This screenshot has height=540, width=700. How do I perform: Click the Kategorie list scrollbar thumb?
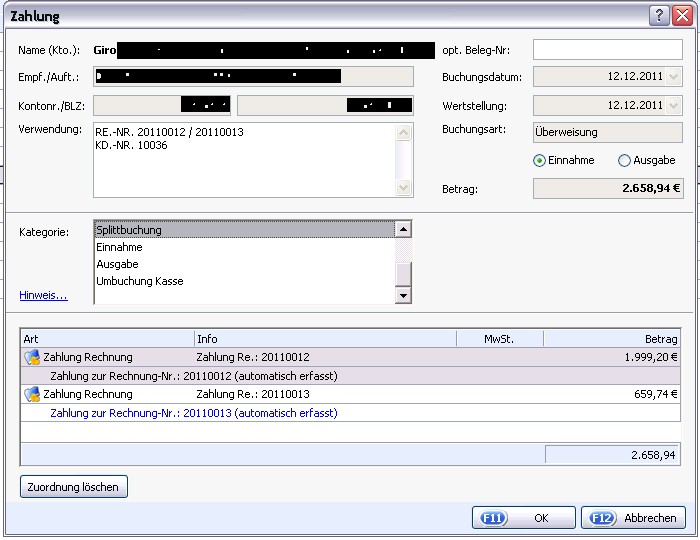coord(403,274)
